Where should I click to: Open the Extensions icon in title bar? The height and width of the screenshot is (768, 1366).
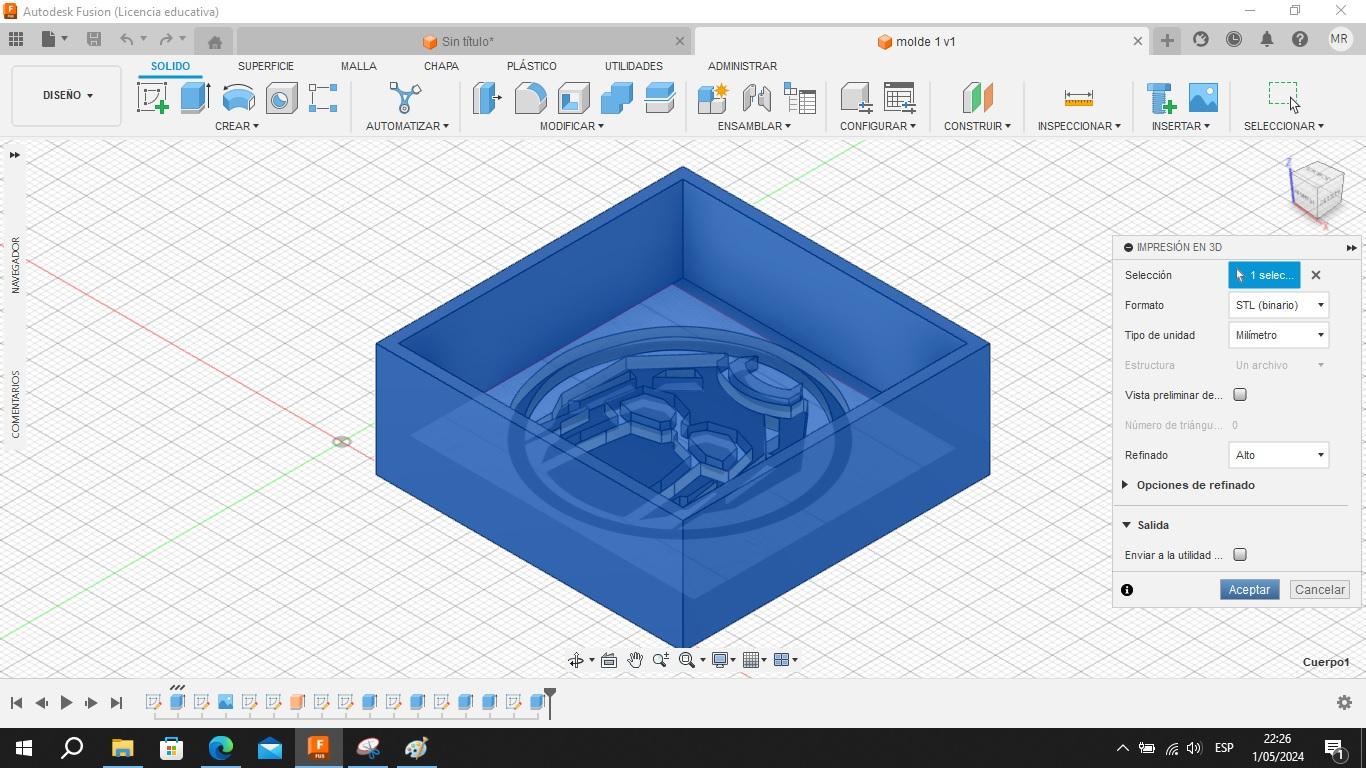(1201, 39)
